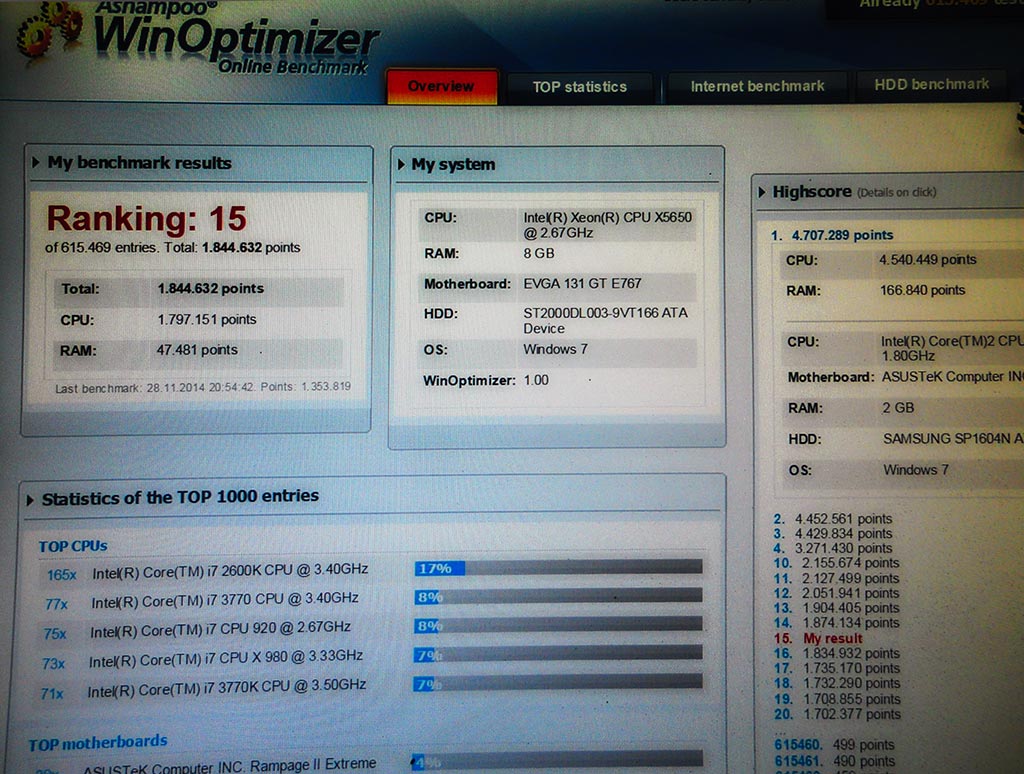The width and height of the screenshot is (1024, 774).
Task: Open highscore entry 19. 1.708.855 points
Action: coord(837,699)
